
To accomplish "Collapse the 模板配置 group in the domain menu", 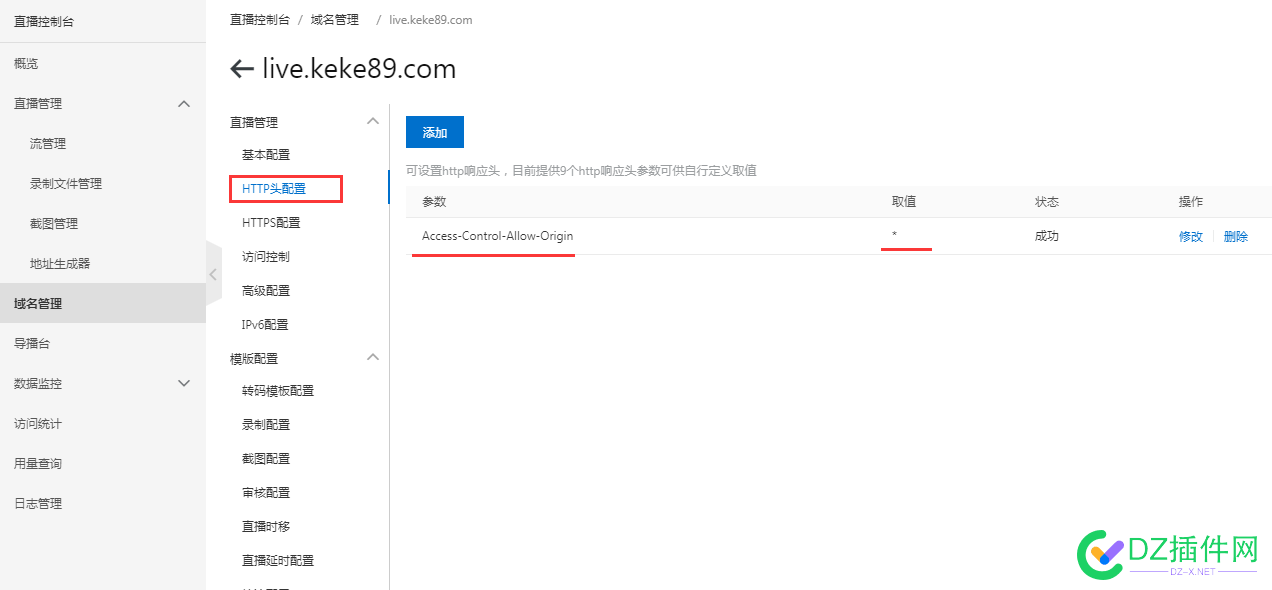I will tap(373, 357).
